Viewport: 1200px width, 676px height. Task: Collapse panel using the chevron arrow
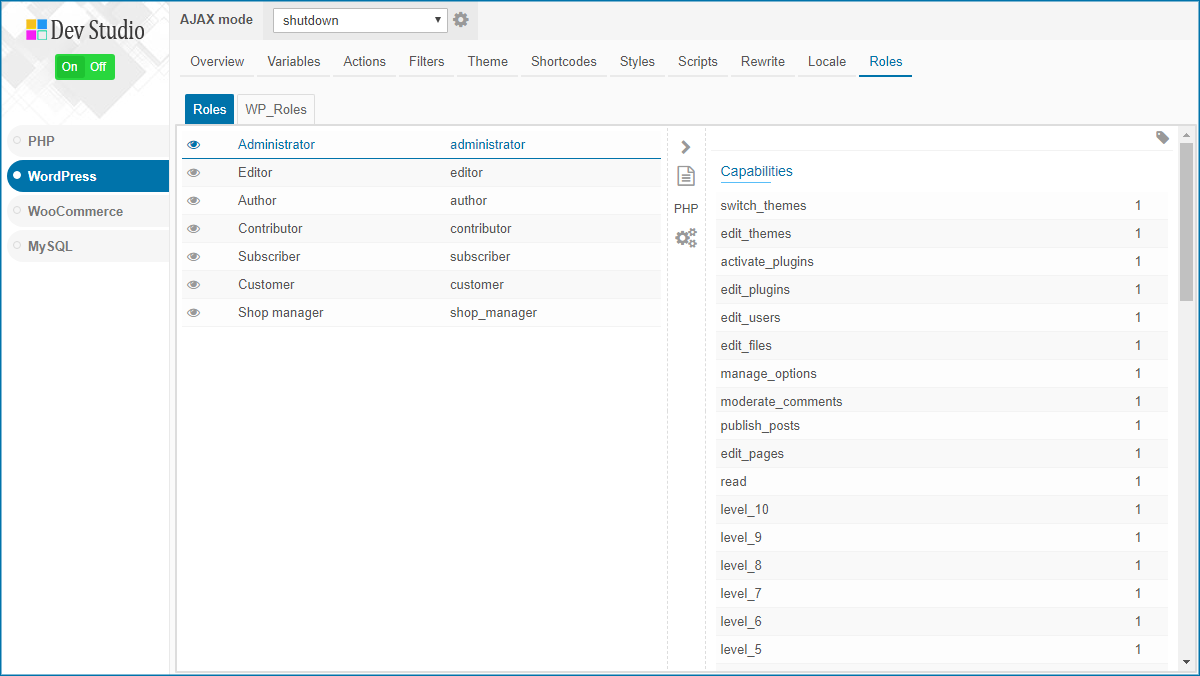(686, 147)
